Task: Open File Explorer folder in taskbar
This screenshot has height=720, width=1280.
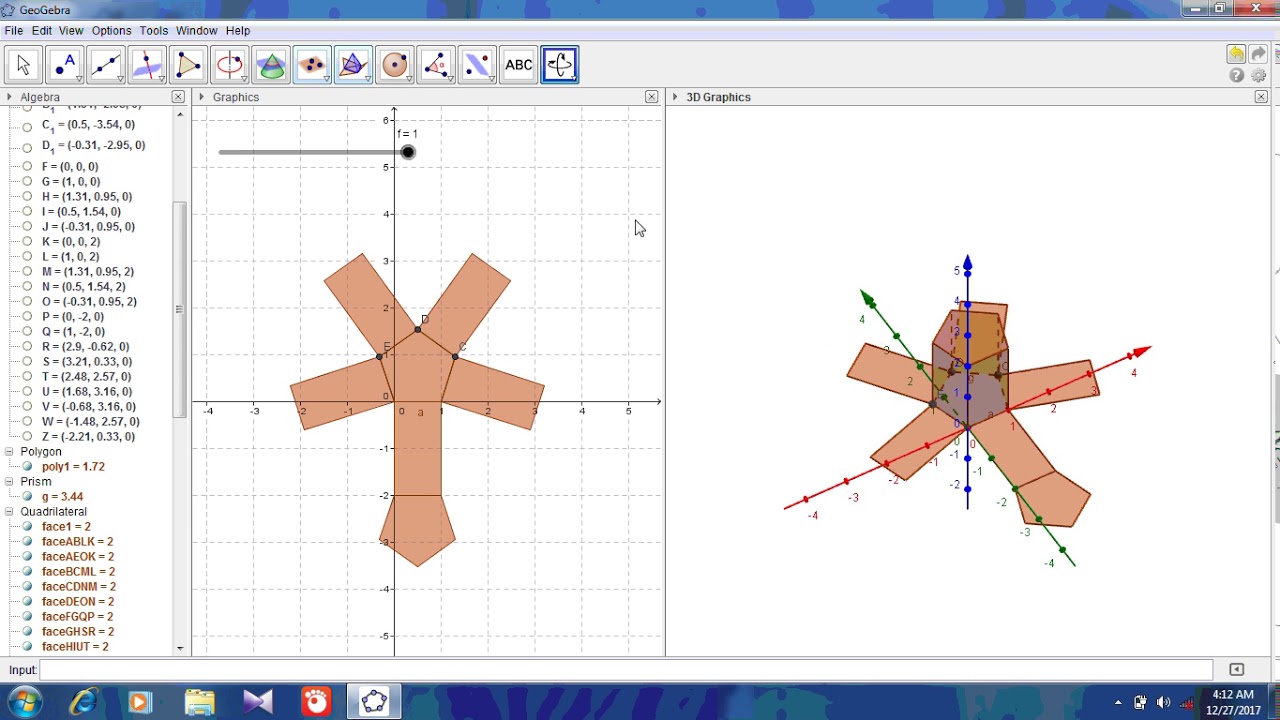Action: tap(199, 702)
